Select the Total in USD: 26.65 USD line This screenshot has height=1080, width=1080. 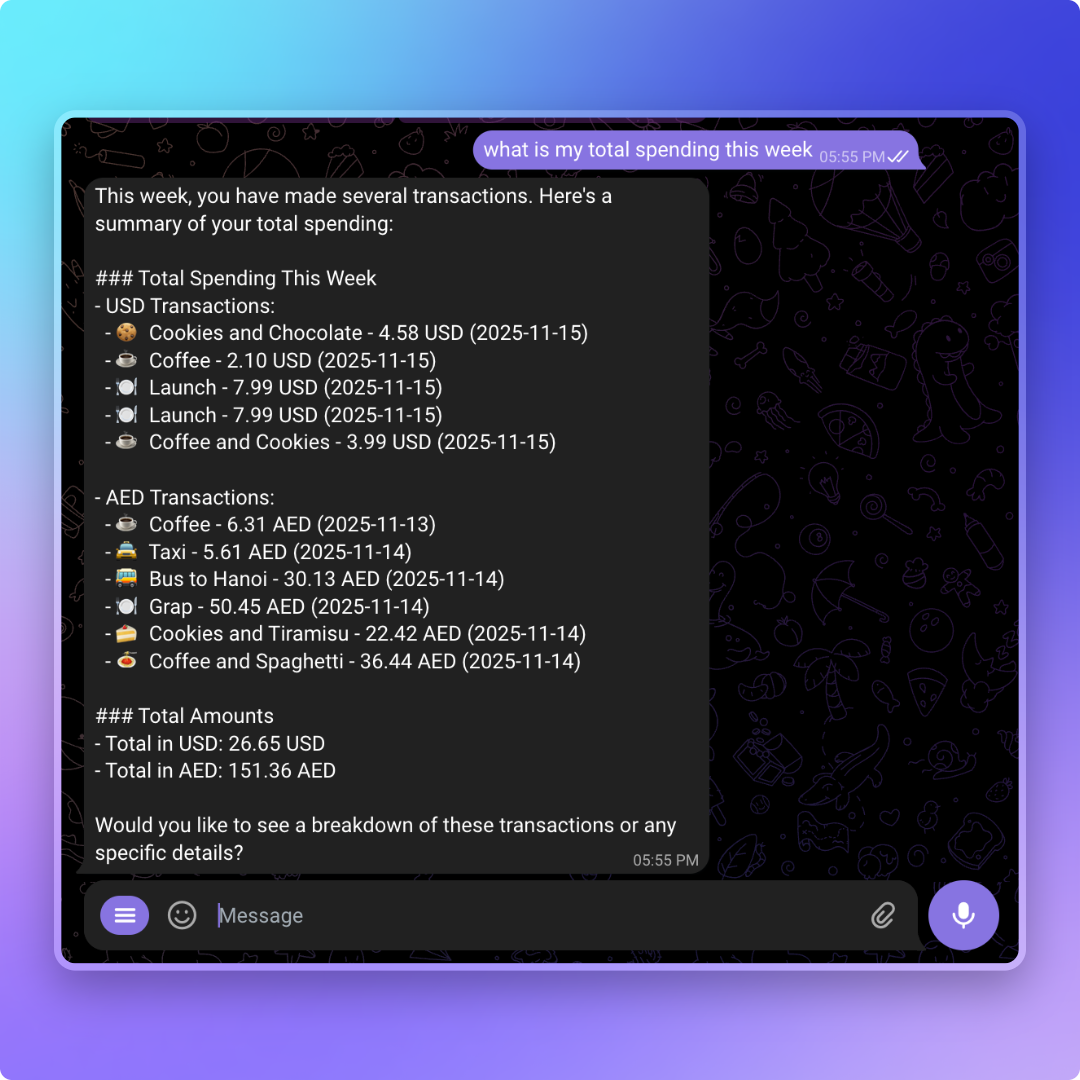click(x=210, y=743)
